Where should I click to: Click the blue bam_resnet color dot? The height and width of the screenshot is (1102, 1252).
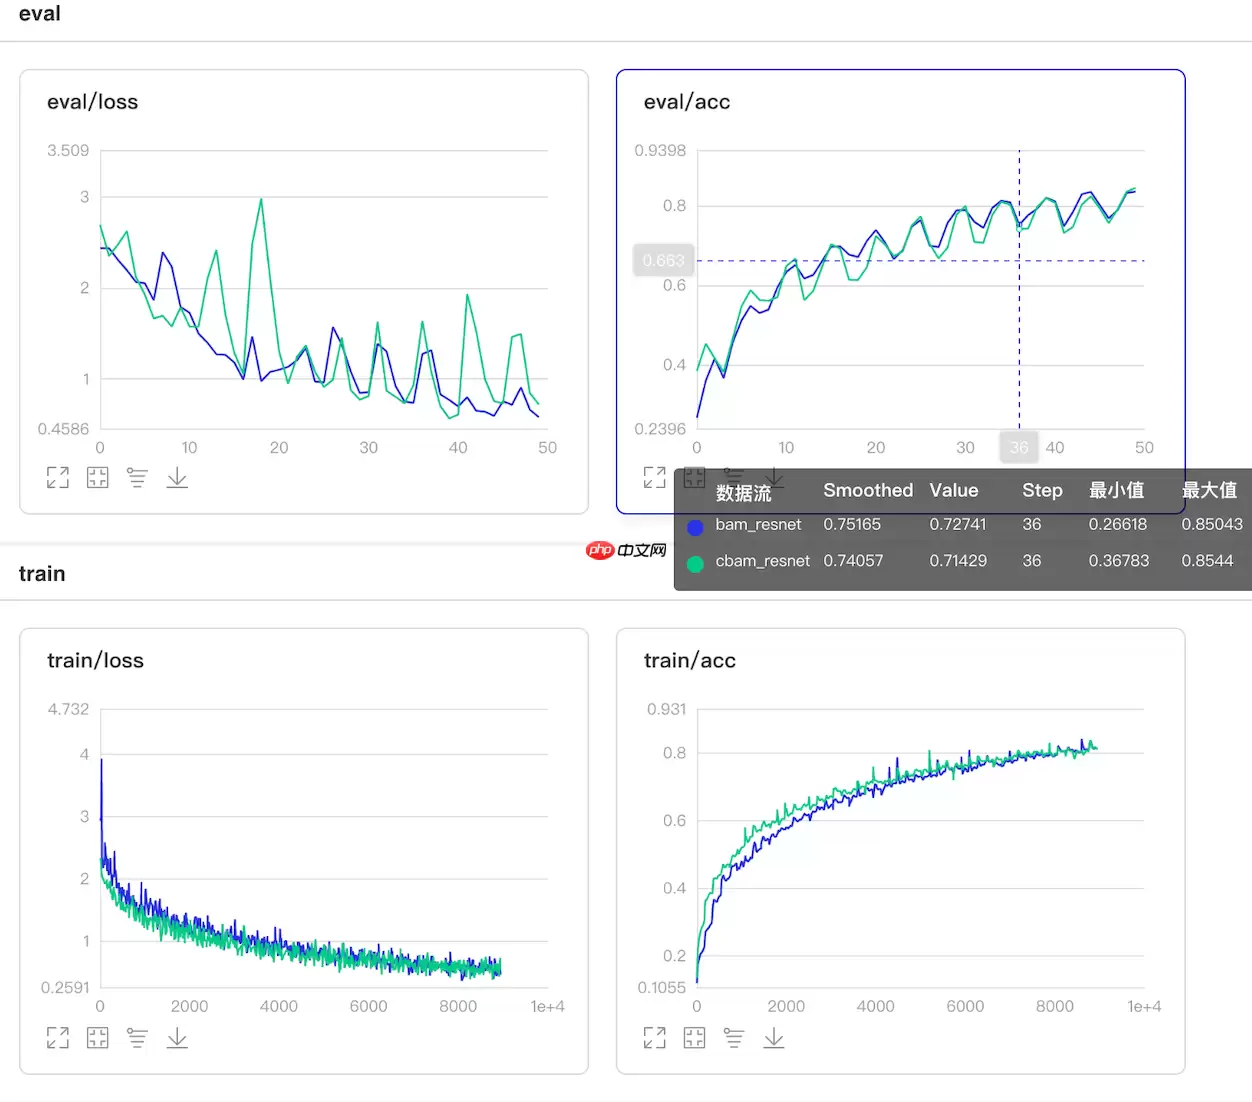pyautogui.click(x=696, y=526)
